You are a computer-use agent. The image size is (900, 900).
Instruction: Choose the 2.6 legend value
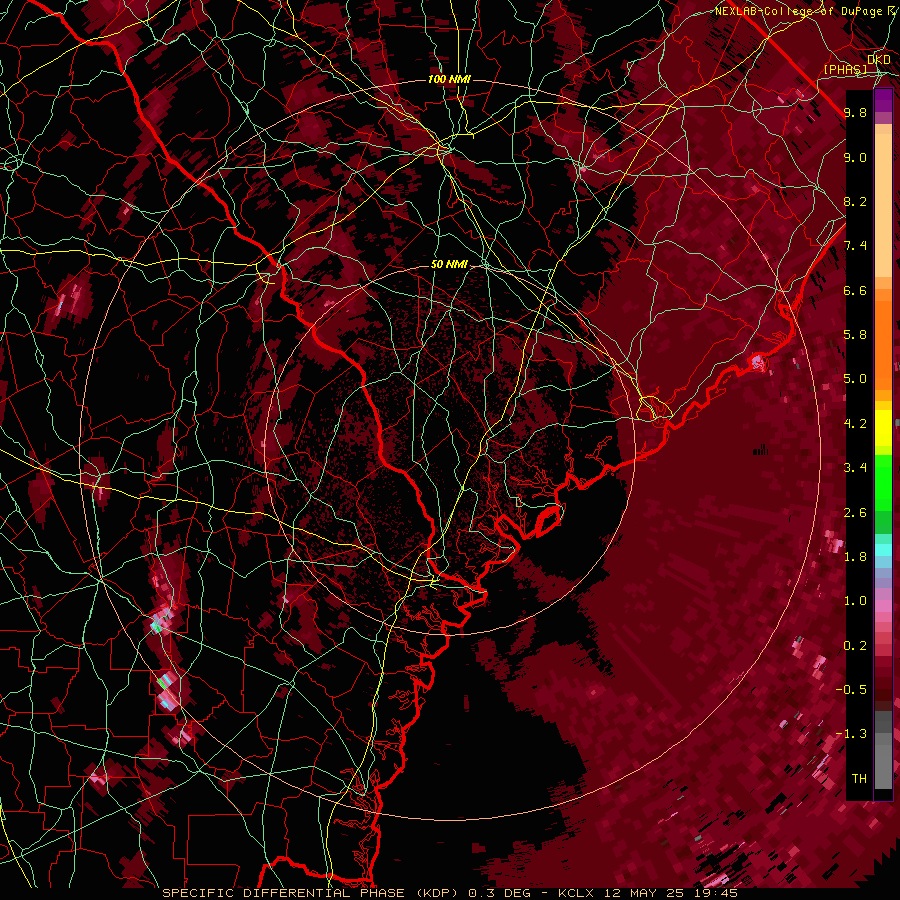pos(855,513)
